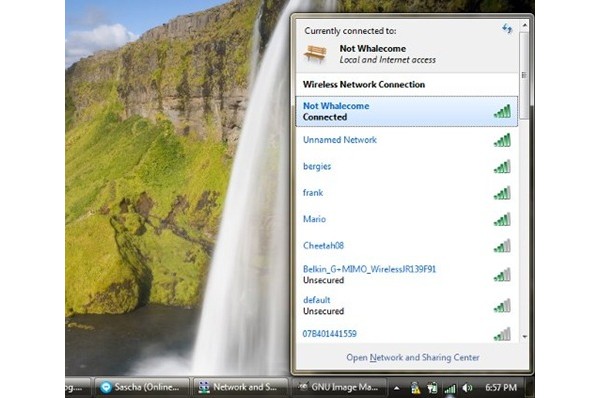This screenshot has height=398, width=600.
Task: Open Network and Sharing taskbar button
Action: [x=240, y=387]
